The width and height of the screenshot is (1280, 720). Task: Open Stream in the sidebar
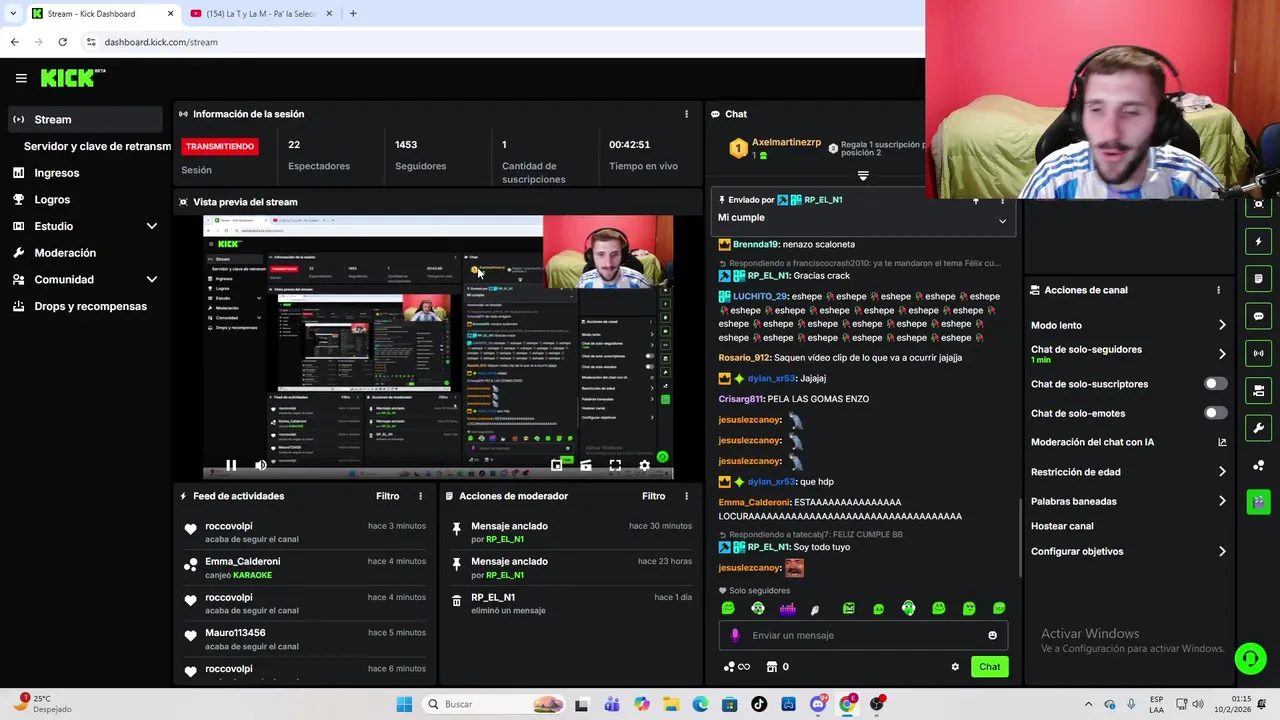(84, 119)
